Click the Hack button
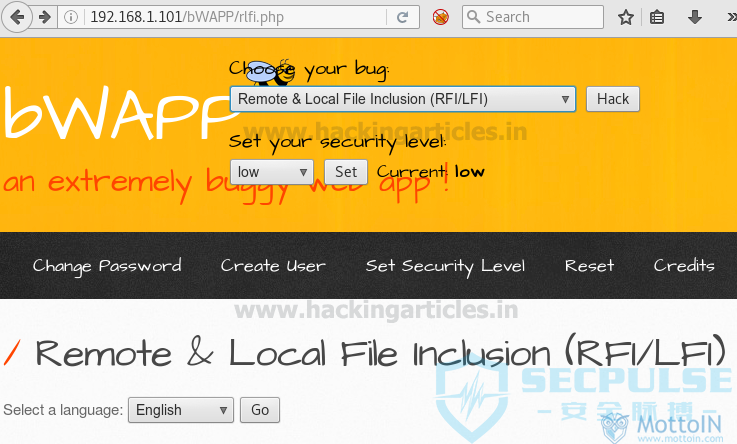This screenshot has height=444, width=737. [612, 99]
